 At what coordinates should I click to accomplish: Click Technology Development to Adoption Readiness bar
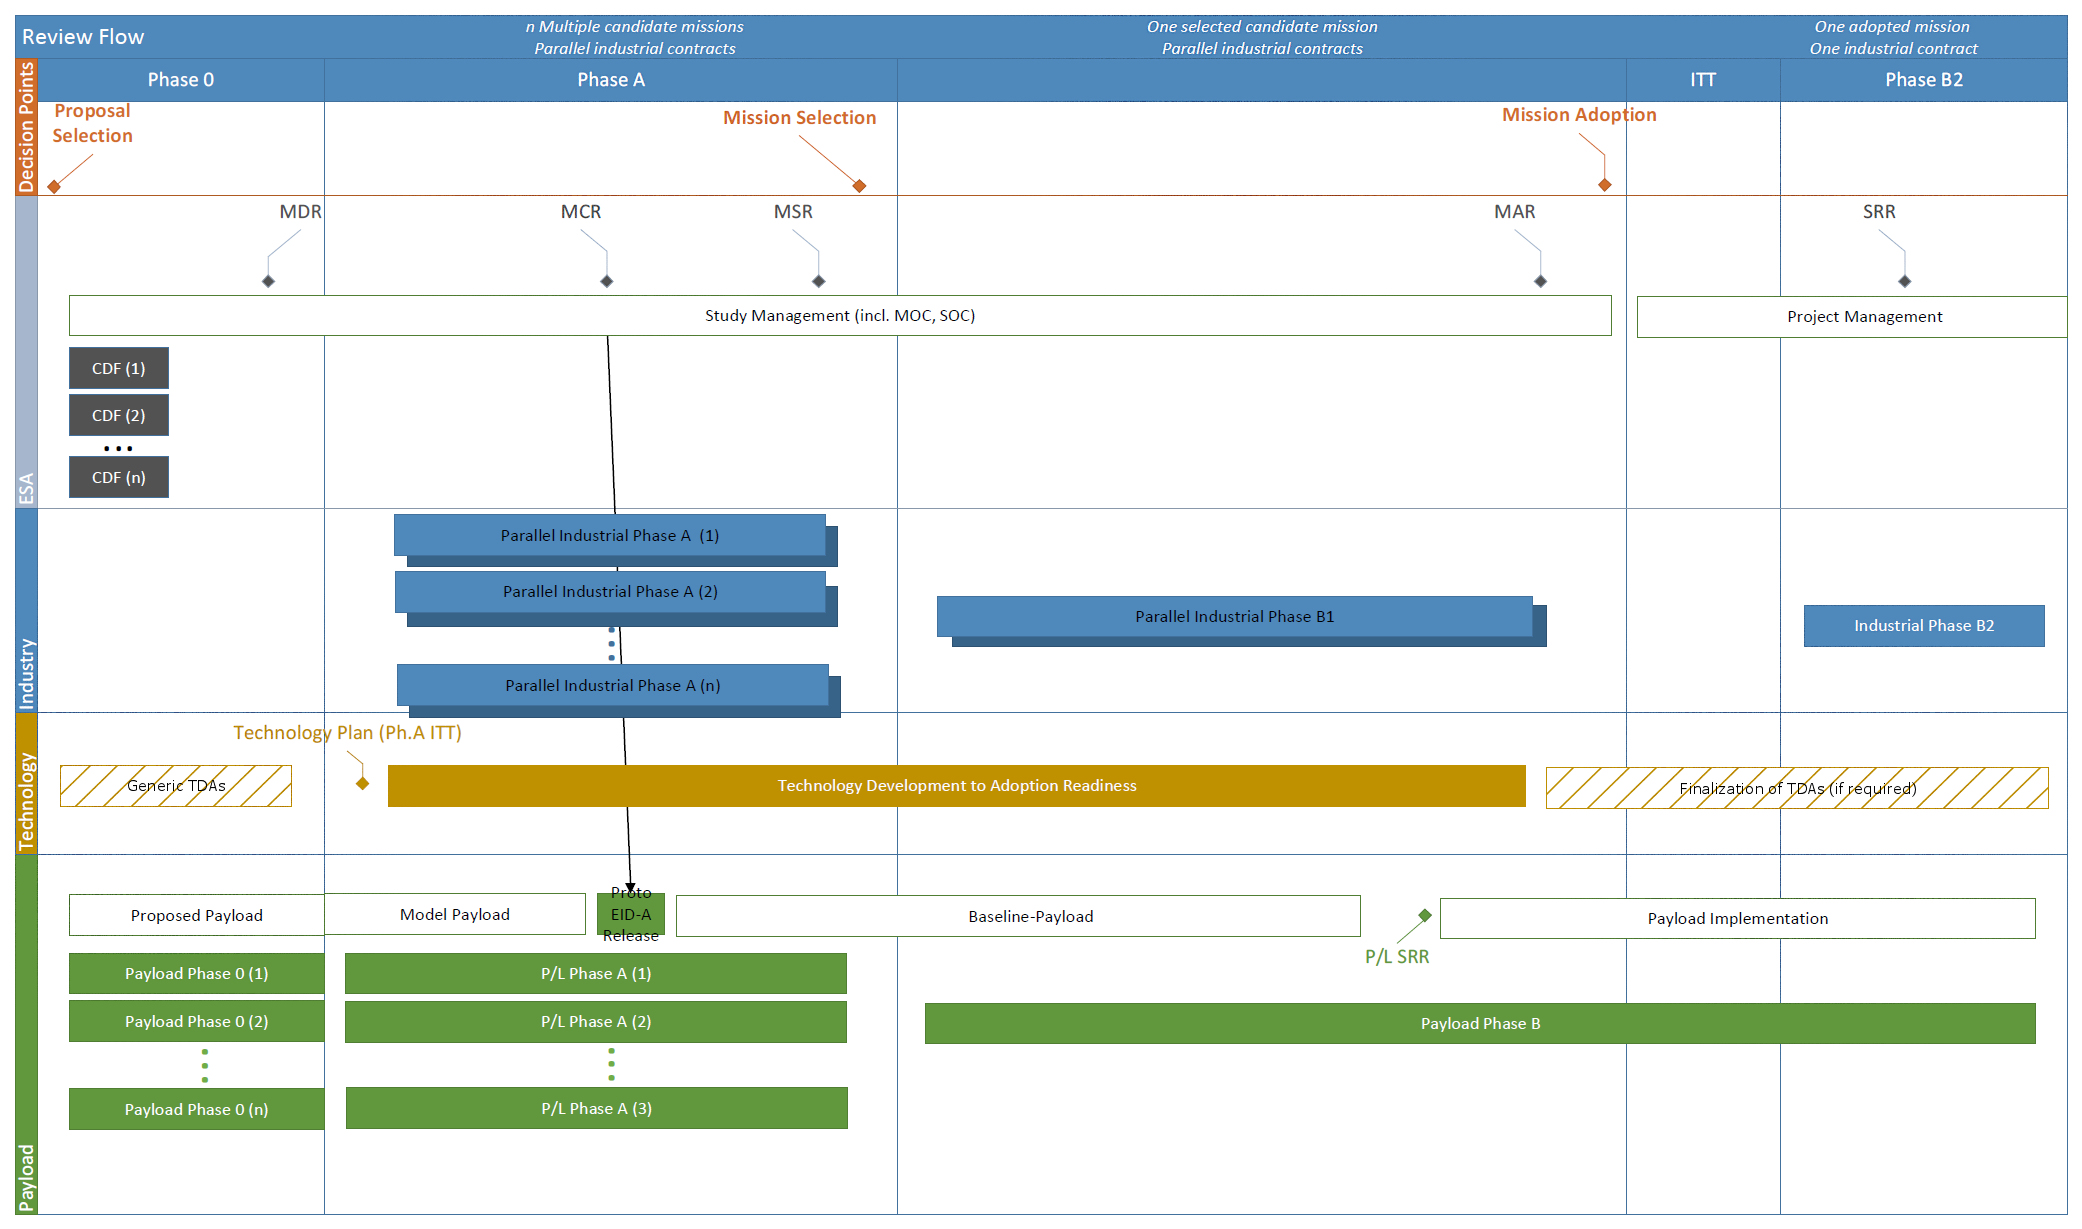pyautogui.click(x=956, y=786)
